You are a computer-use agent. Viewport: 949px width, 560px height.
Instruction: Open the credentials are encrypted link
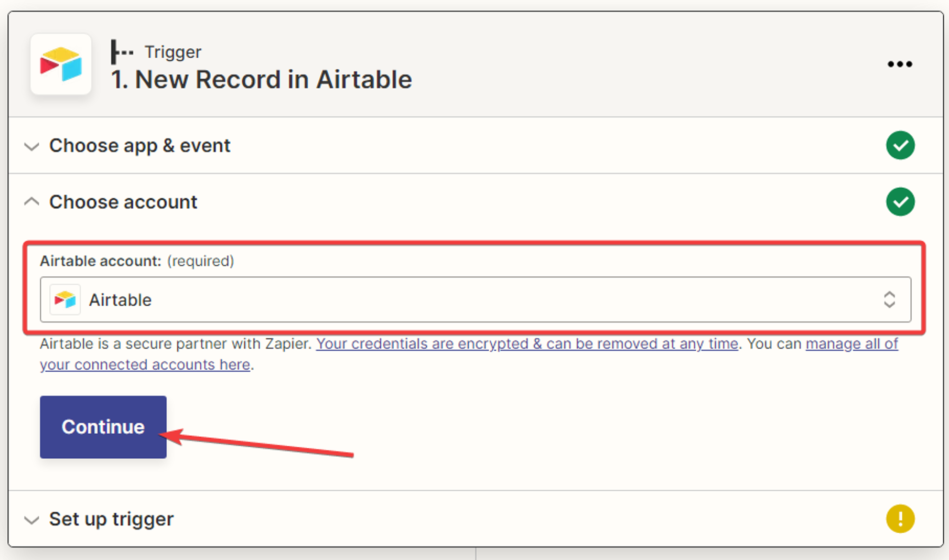527,344
